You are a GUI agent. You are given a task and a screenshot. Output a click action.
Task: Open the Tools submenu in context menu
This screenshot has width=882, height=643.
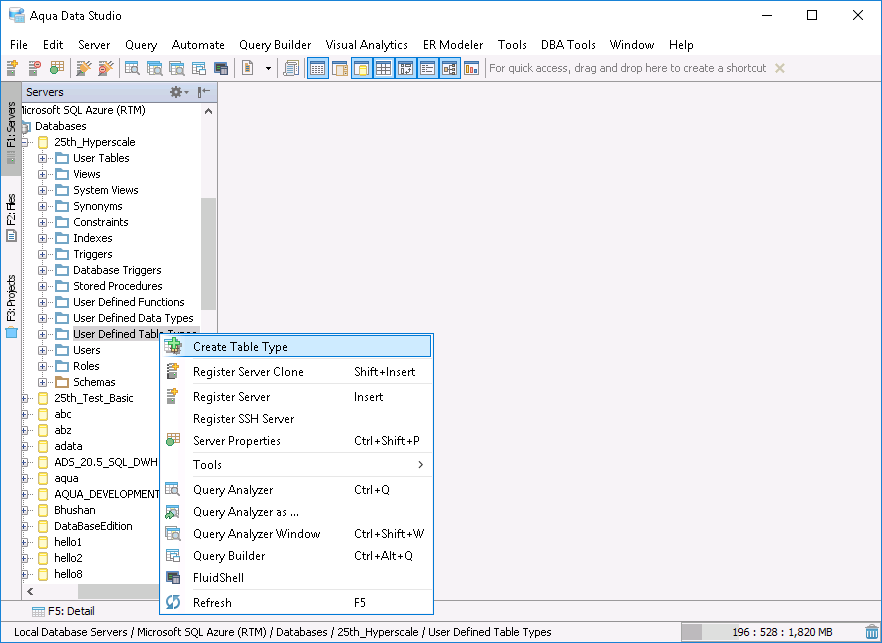(297, 465)
